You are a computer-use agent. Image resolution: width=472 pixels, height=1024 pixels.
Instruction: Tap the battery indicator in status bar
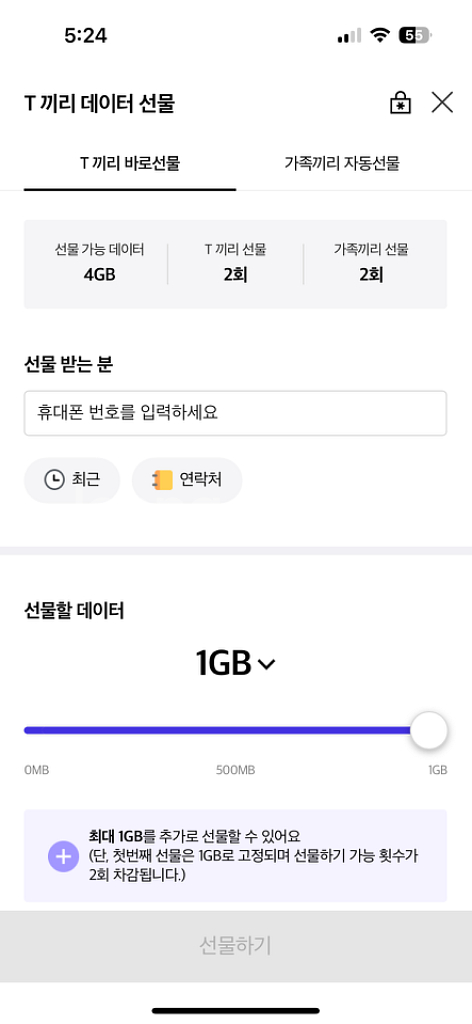tap(416, 36)
